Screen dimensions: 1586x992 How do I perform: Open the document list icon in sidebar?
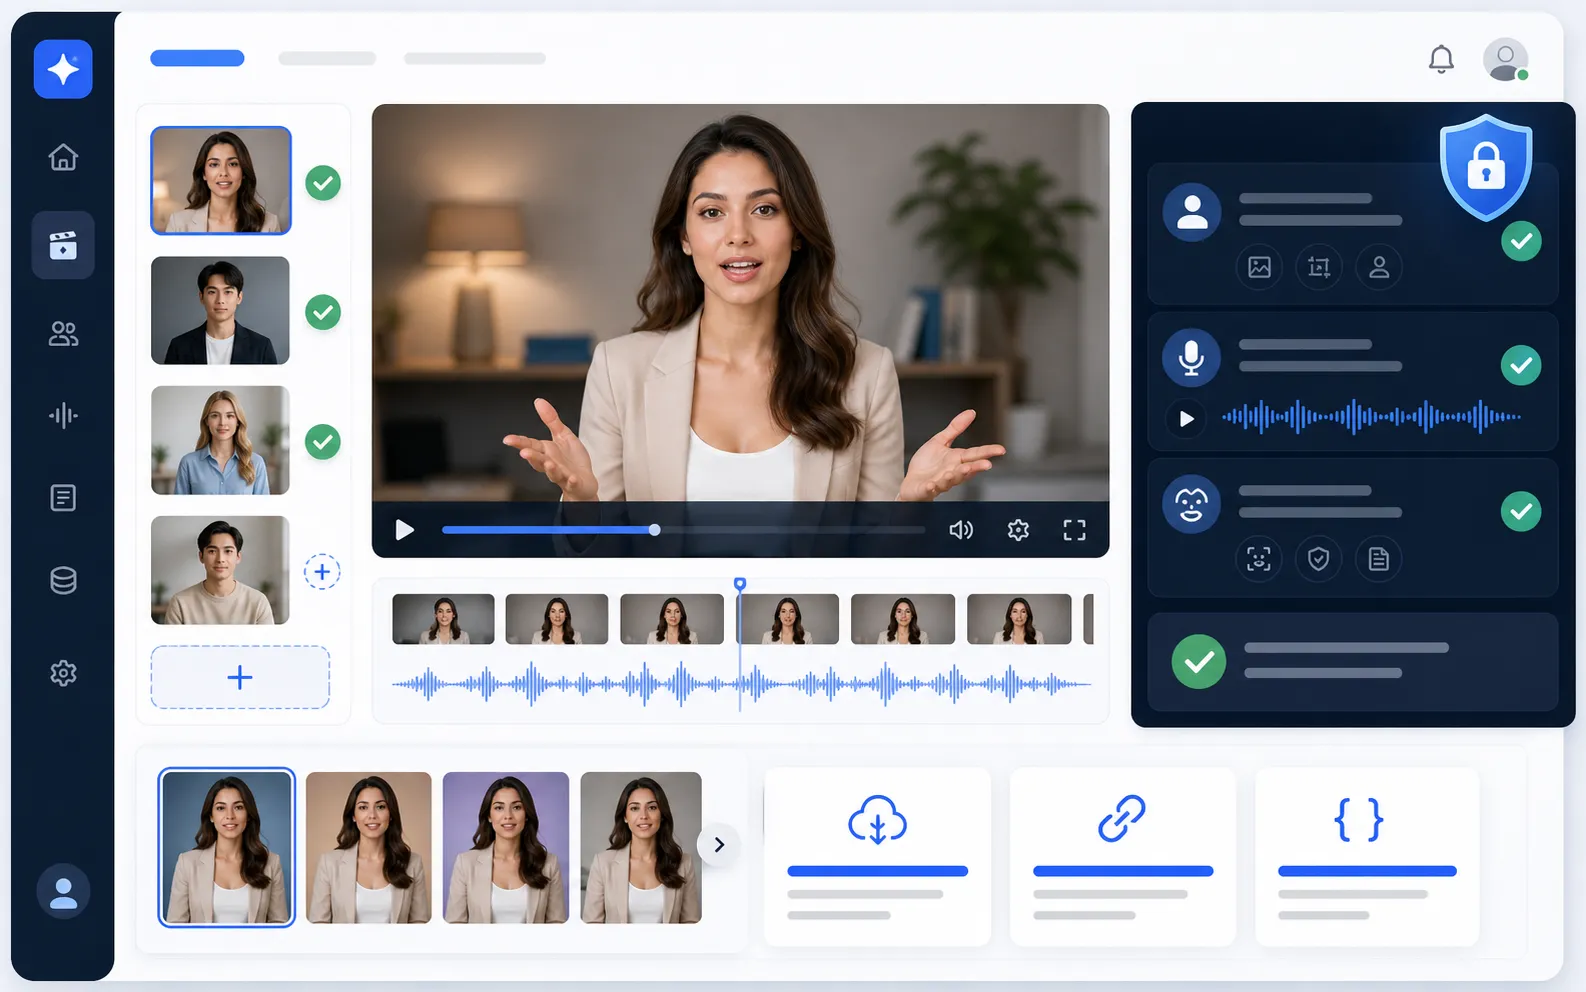(x=63, y=498)
